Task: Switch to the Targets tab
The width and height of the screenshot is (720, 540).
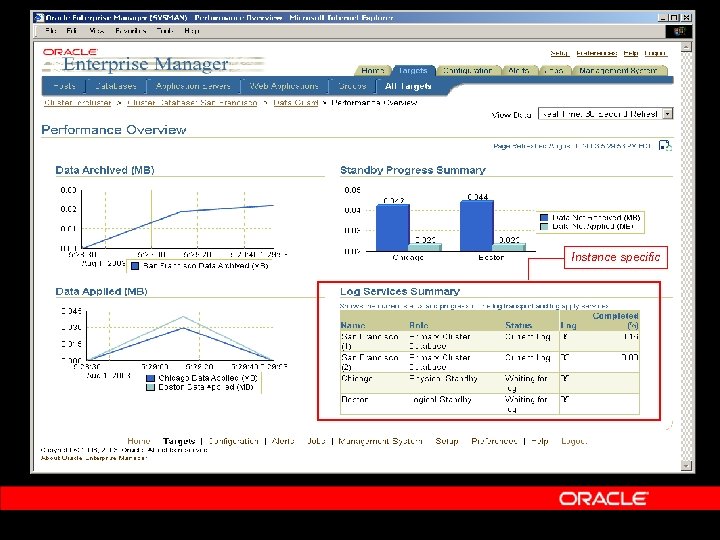Action: click(x=413, y=71)
